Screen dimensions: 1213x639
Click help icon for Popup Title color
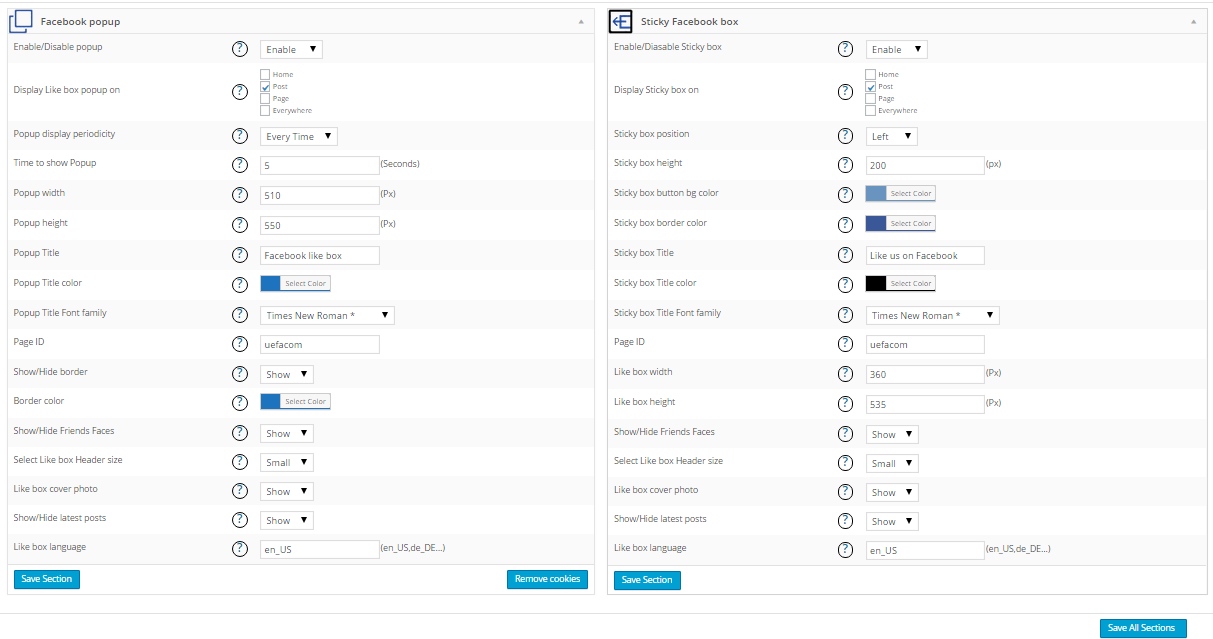click(240, 284)
